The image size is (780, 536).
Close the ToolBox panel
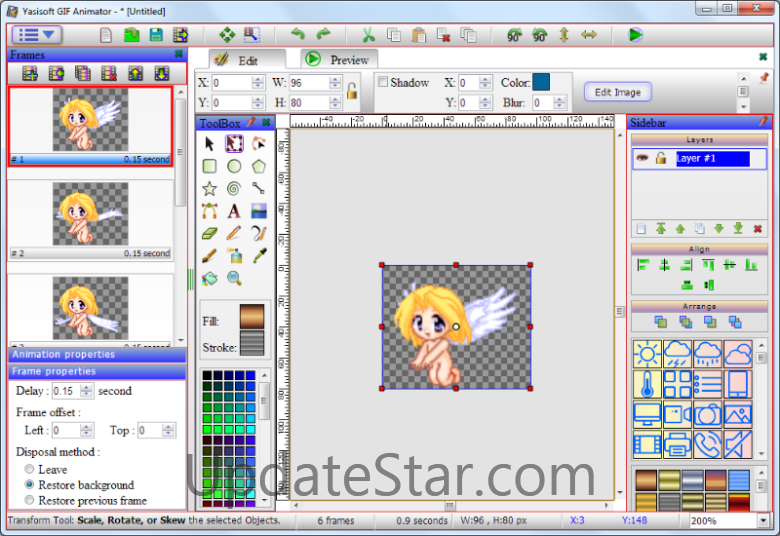pos(266,122)
